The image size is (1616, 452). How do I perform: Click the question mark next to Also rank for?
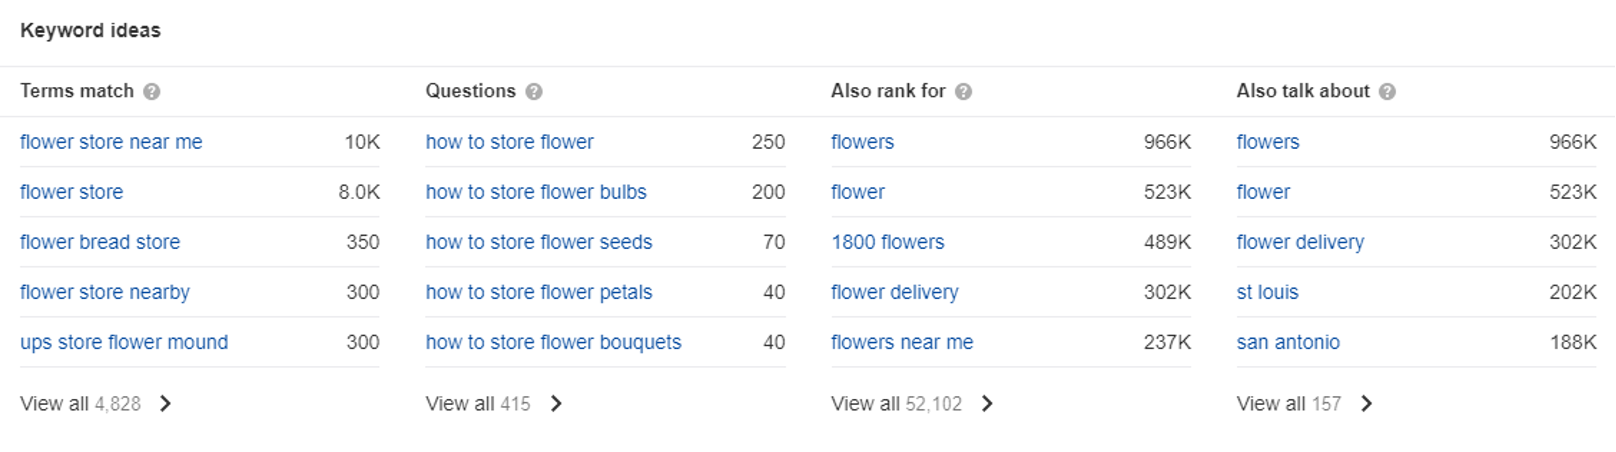(963, 92)
